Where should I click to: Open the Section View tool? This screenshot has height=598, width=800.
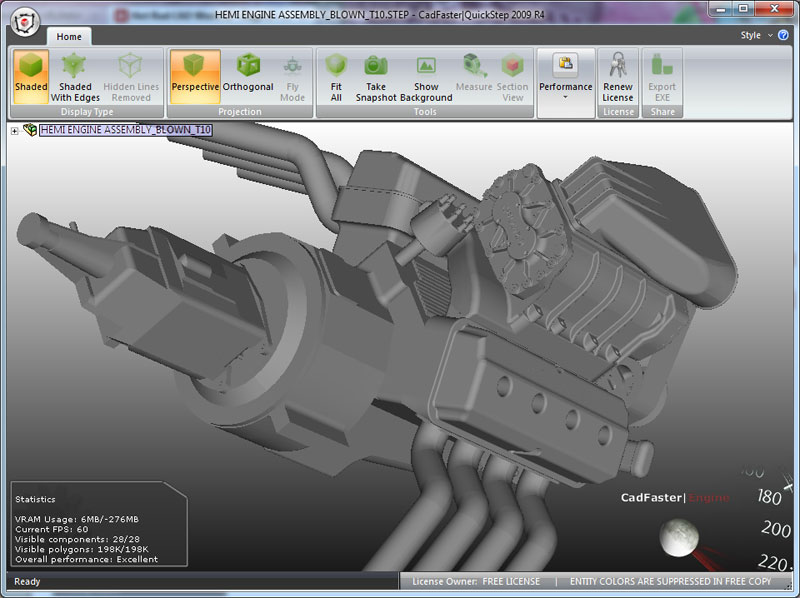tap(513, 76)
